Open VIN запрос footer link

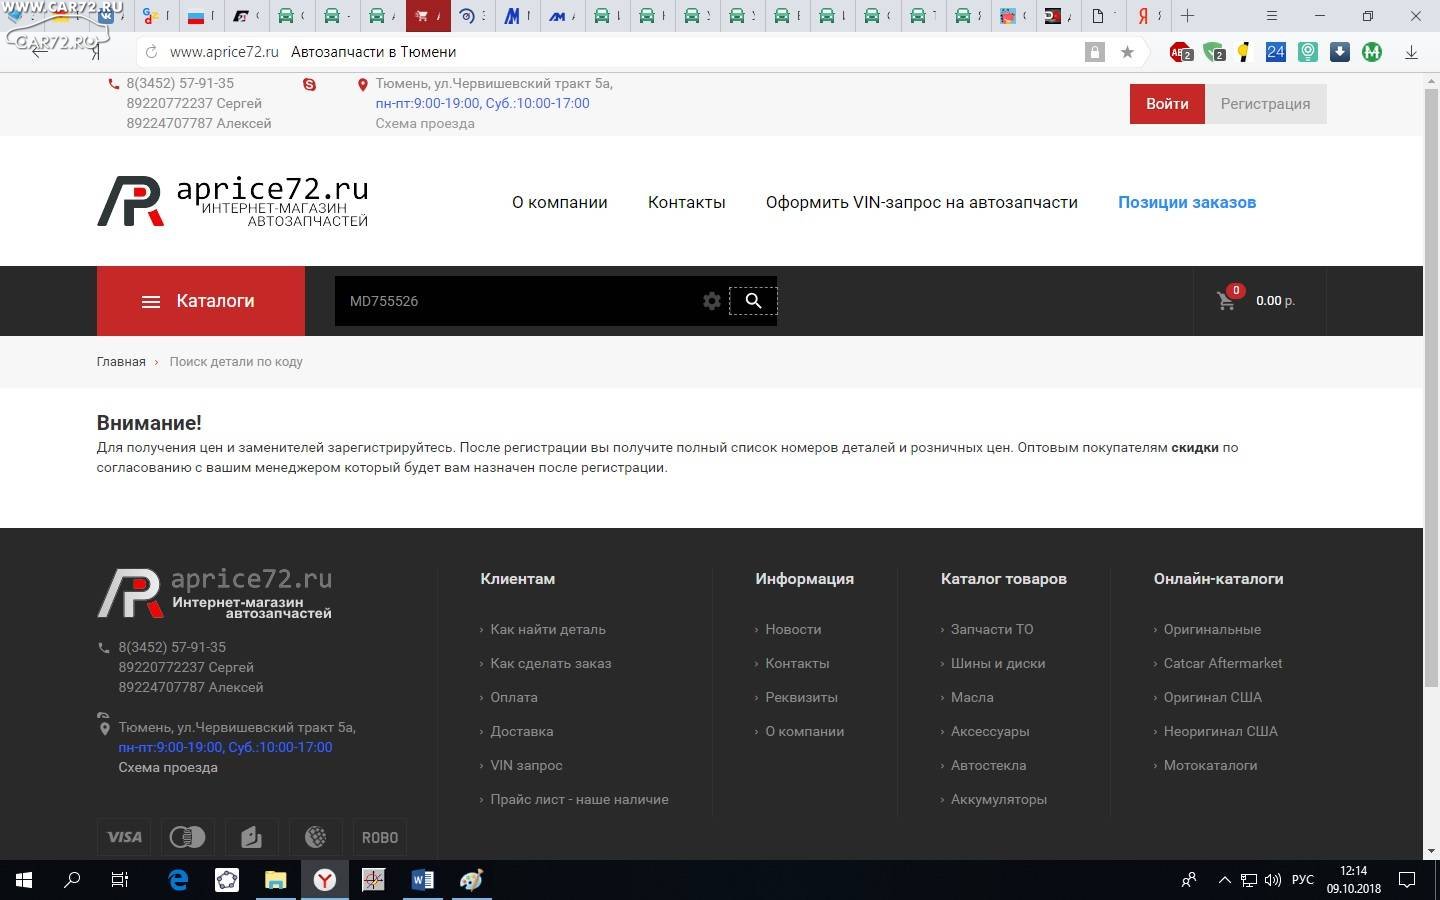[527, 765]
